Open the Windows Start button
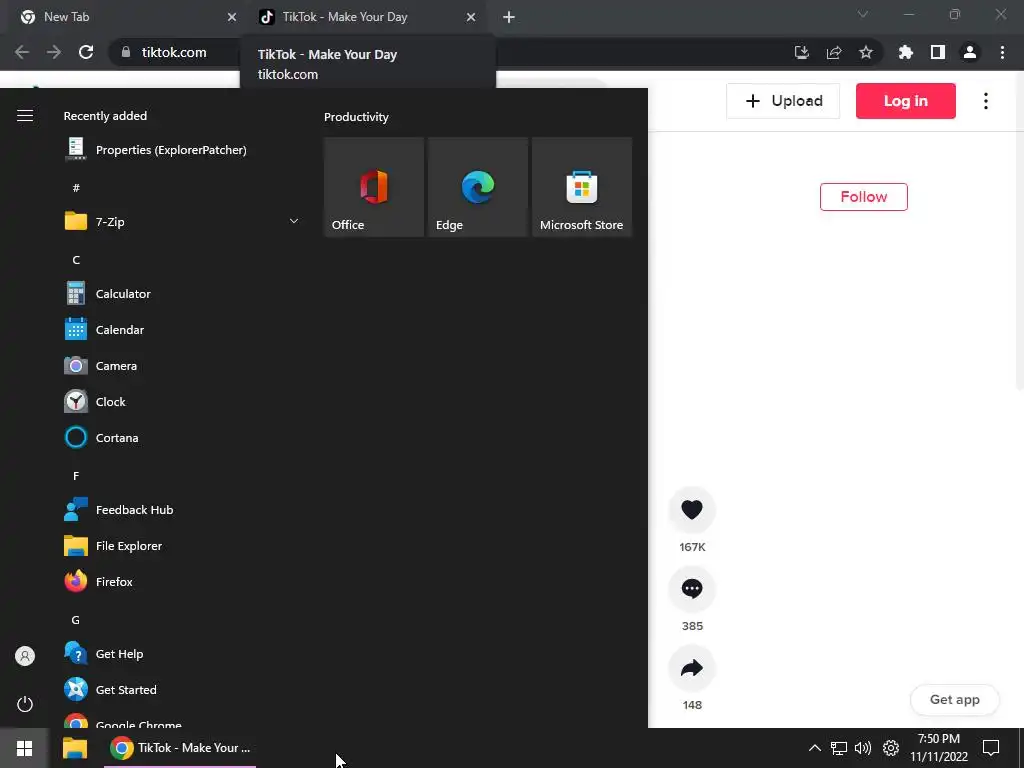 [x=24, y=748]
